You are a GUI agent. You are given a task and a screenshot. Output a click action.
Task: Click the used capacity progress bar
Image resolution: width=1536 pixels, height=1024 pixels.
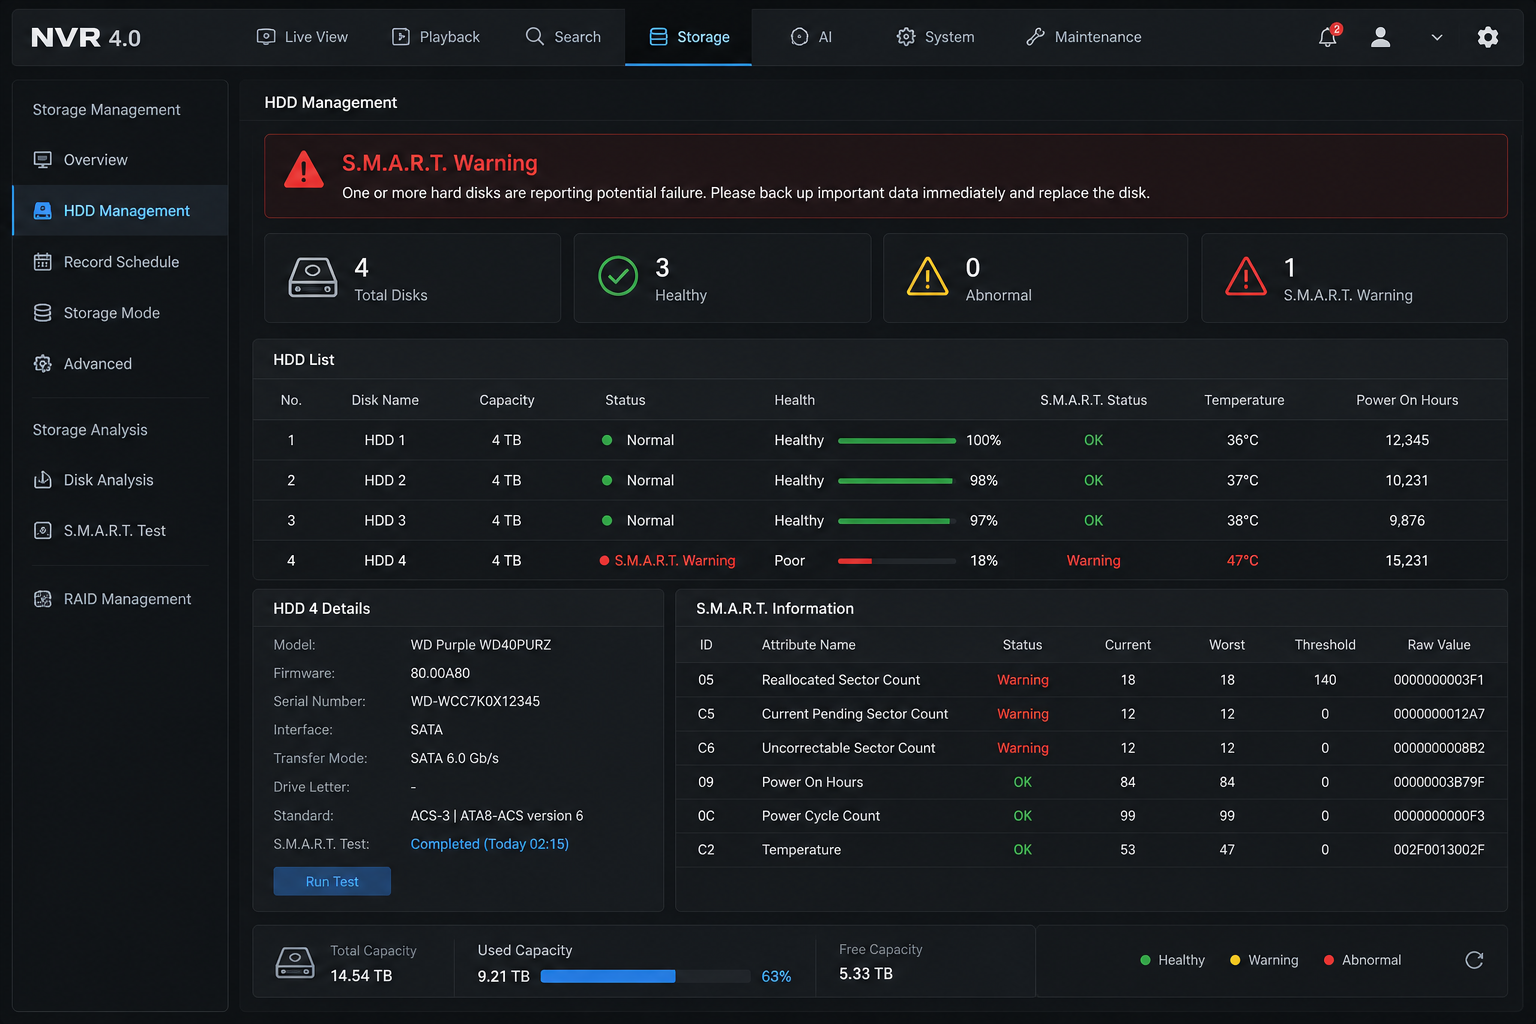point(645,976)
